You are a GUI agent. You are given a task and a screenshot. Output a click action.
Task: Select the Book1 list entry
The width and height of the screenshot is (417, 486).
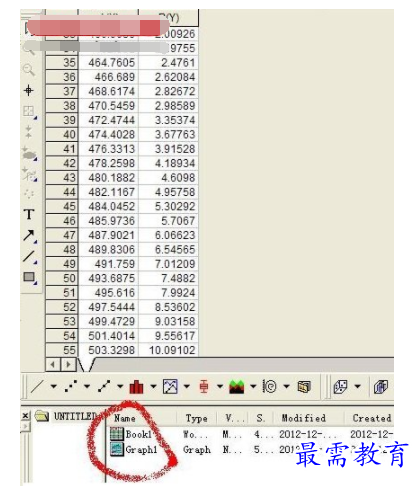click(x=138, y=434)
